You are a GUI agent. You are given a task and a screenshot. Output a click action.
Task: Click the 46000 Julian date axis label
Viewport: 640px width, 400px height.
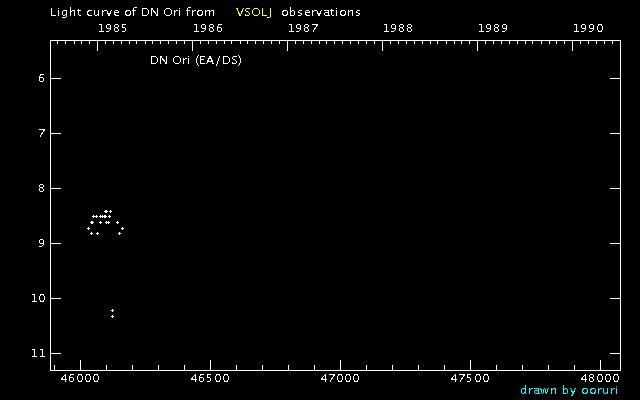point(80,378)
